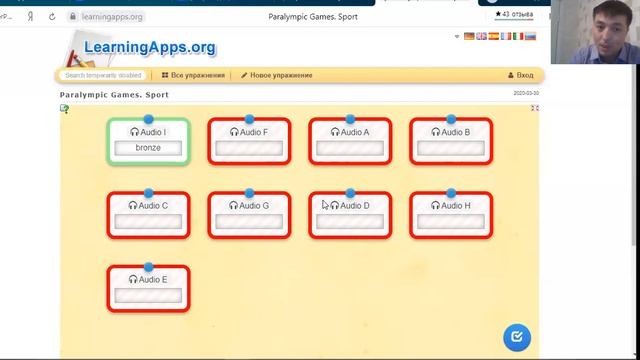Click the answer field under Audio H
Viewport: 640px width, 360px height.
(x=451, y=222)
